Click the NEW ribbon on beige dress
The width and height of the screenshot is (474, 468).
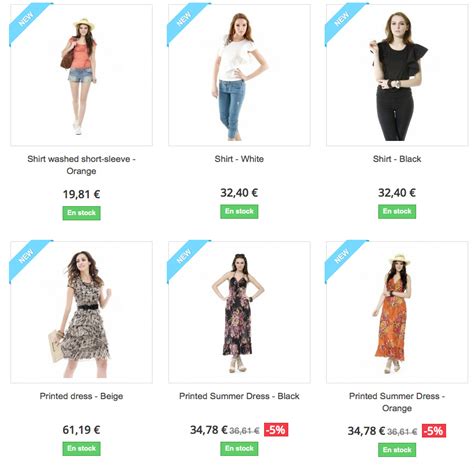tap(26, 257)
